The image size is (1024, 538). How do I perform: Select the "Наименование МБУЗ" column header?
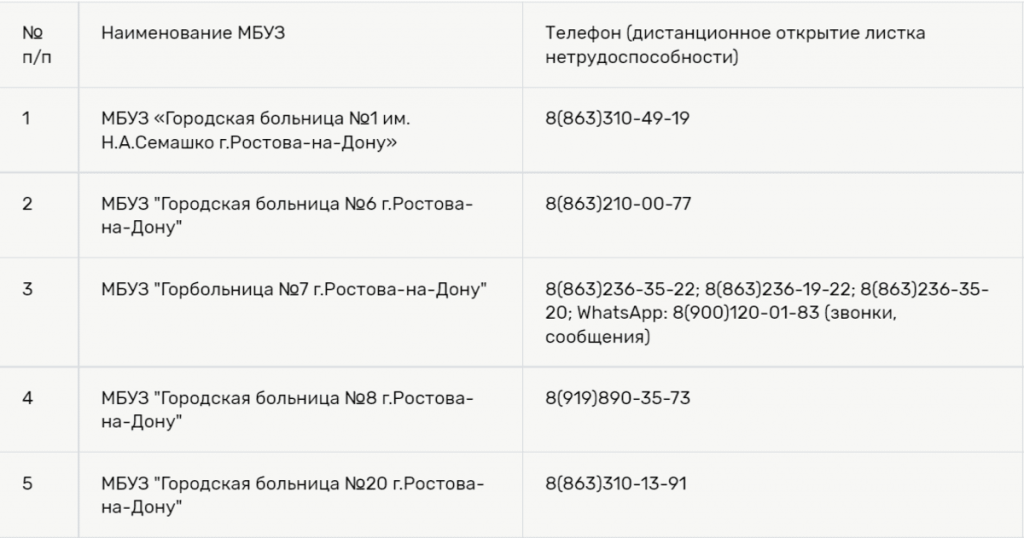pyautogui.click(x=193, y=33)
